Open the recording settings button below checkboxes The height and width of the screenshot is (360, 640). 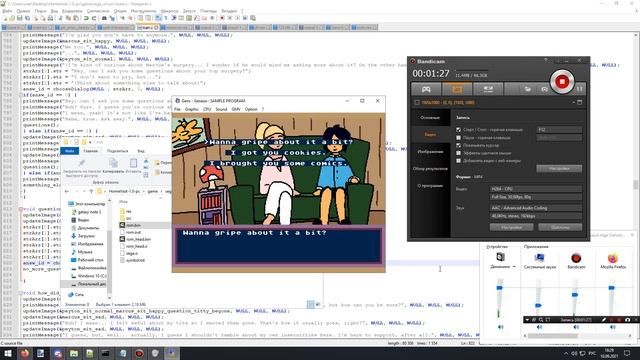[559, 168]
